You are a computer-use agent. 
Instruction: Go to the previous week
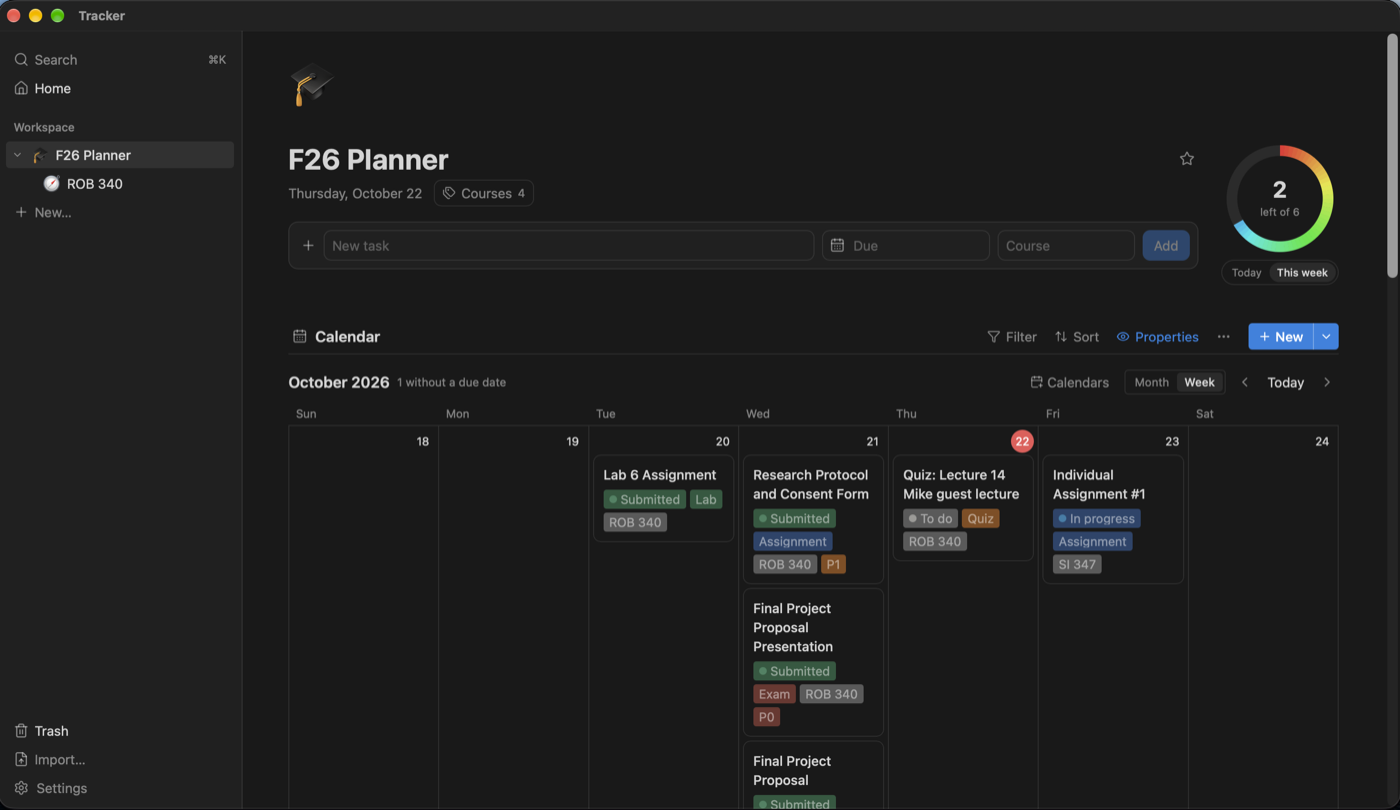(1245, 383)
